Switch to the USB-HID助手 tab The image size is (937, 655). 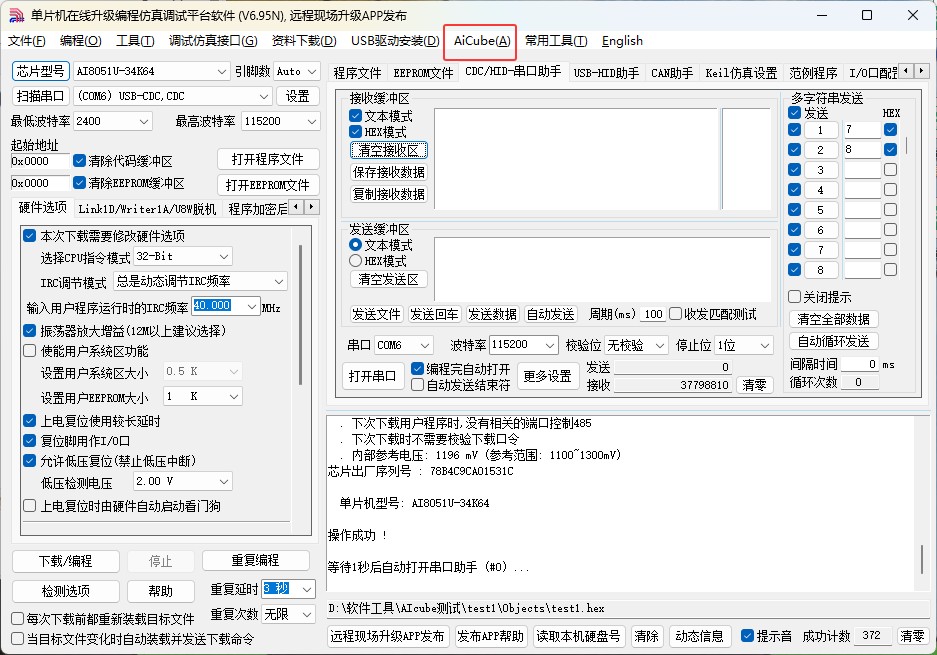click(x=606, y=73)
